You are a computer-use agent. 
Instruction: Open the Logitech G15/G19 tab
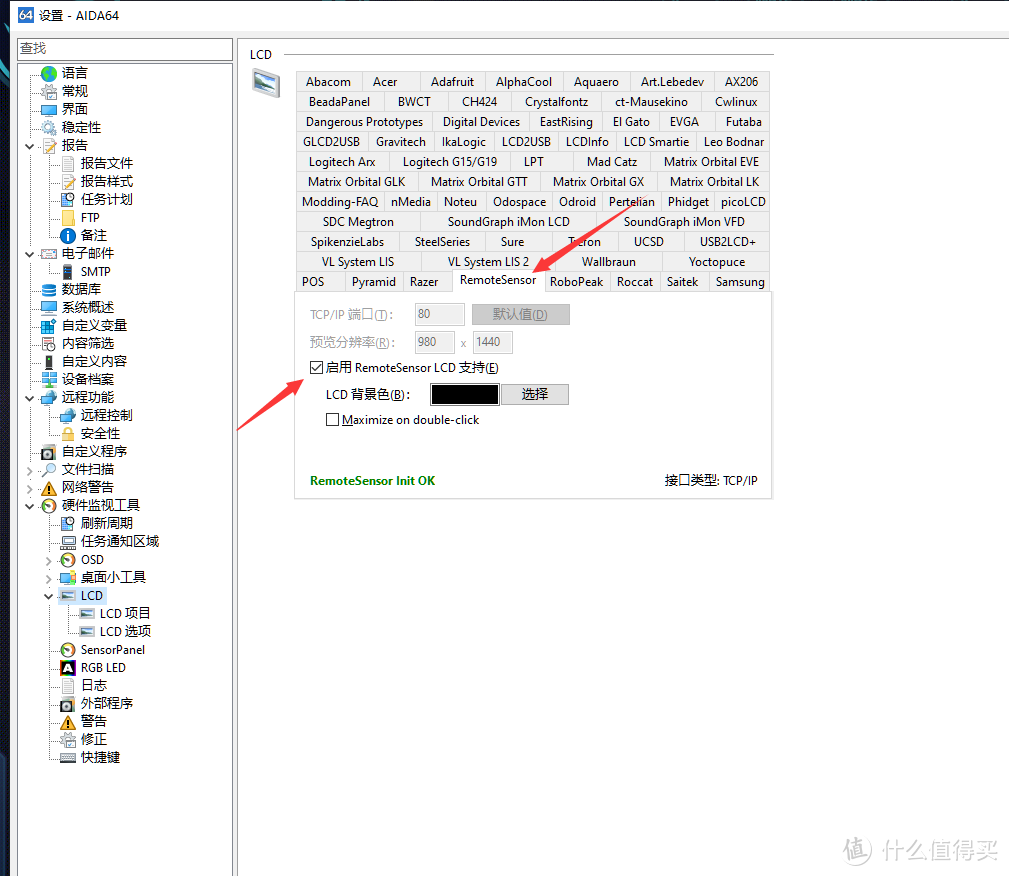click(x=449, y=162)
